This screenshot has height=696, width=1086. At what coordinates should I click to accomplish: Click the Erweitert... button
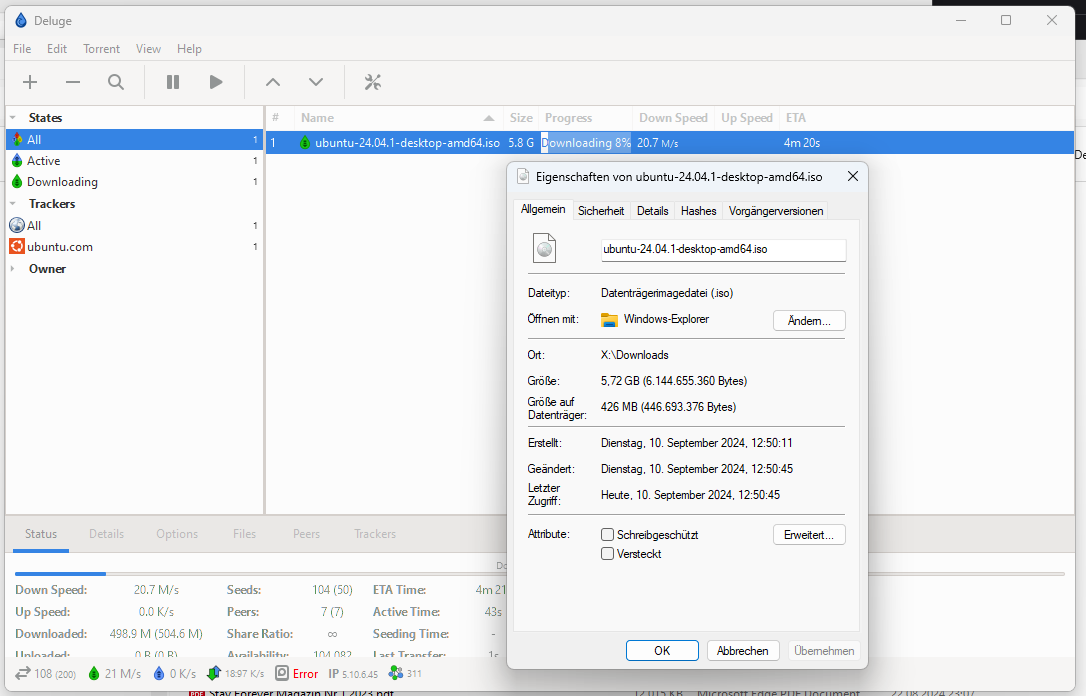point(809,535)
